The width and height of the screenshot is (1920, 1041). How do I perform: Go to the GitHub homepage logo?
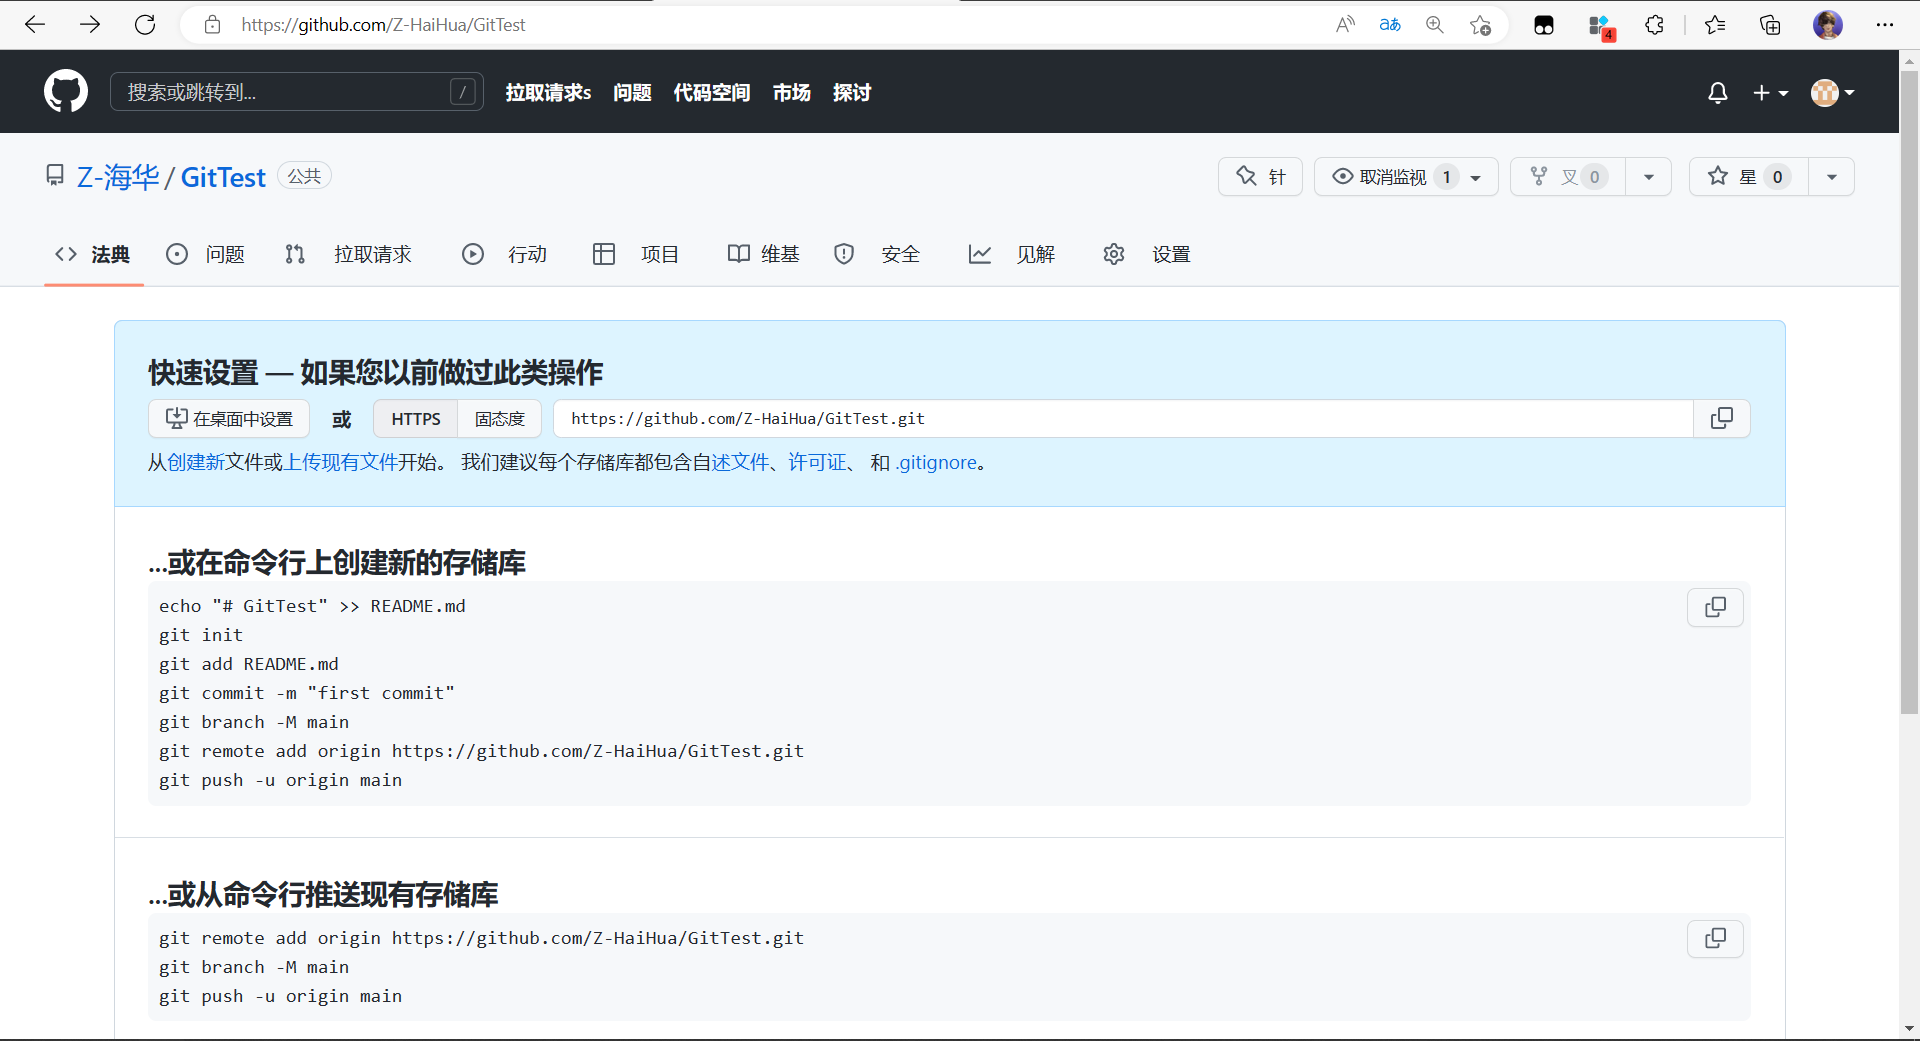(66, 91)
